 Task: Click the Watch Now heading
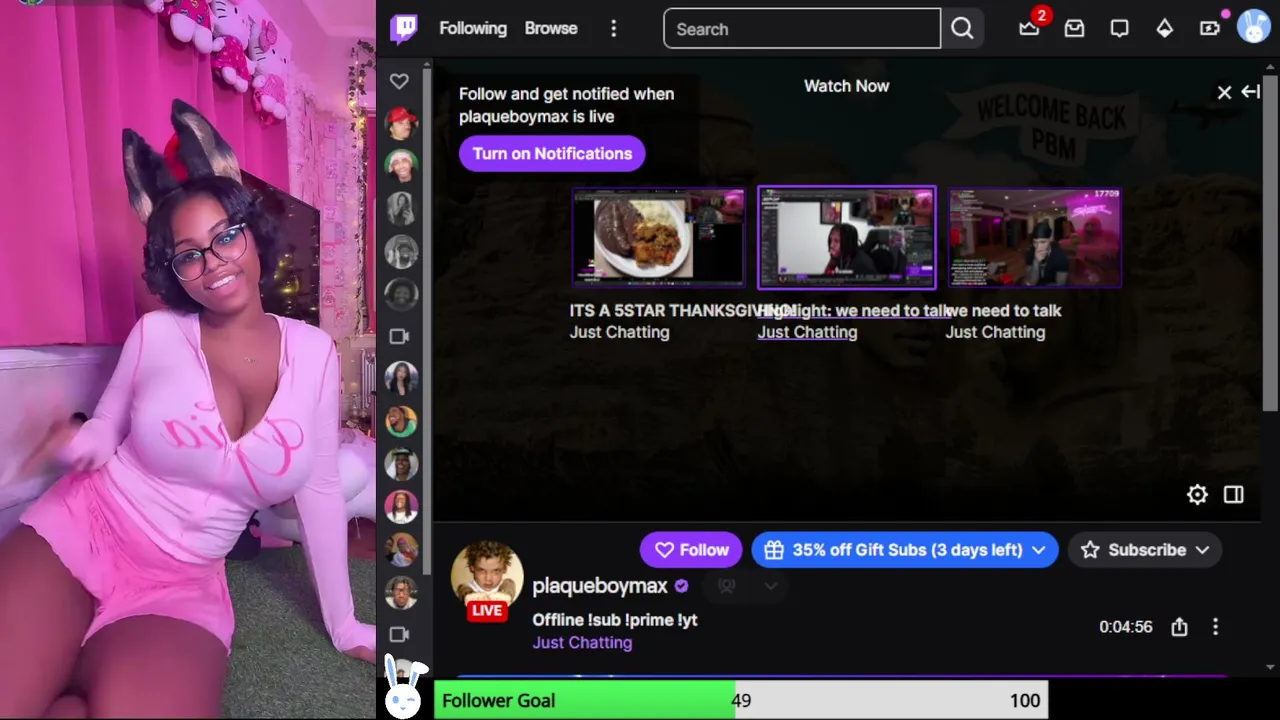point(846,86)
